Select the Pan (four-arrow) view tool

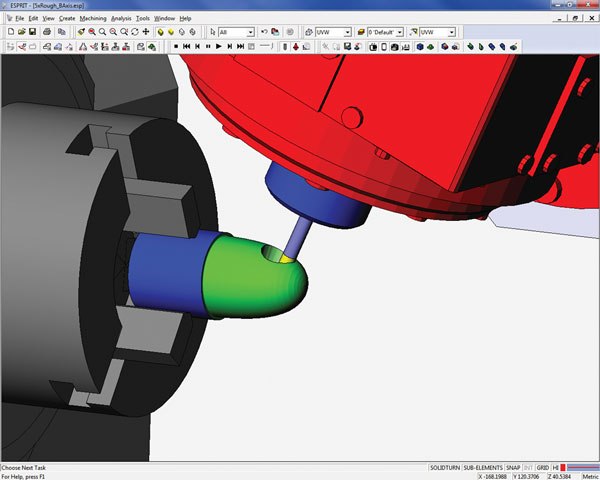(147, 32)
